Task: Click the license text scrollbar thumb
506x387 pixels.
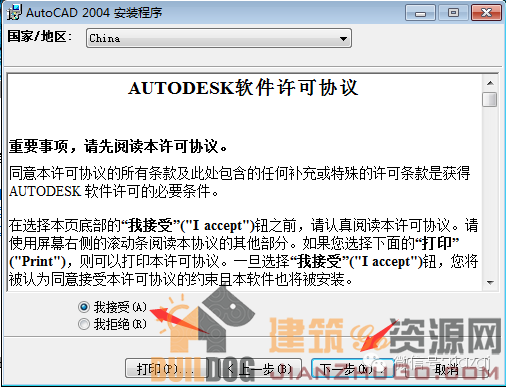Action: point(490,99)
